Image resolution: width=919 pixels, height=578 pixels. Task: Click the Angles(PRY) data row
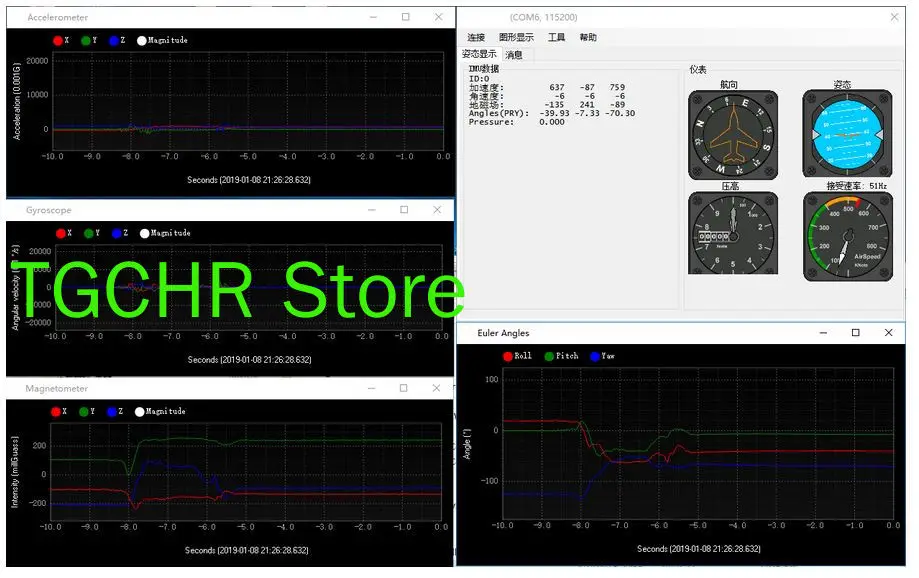[552, 113]
